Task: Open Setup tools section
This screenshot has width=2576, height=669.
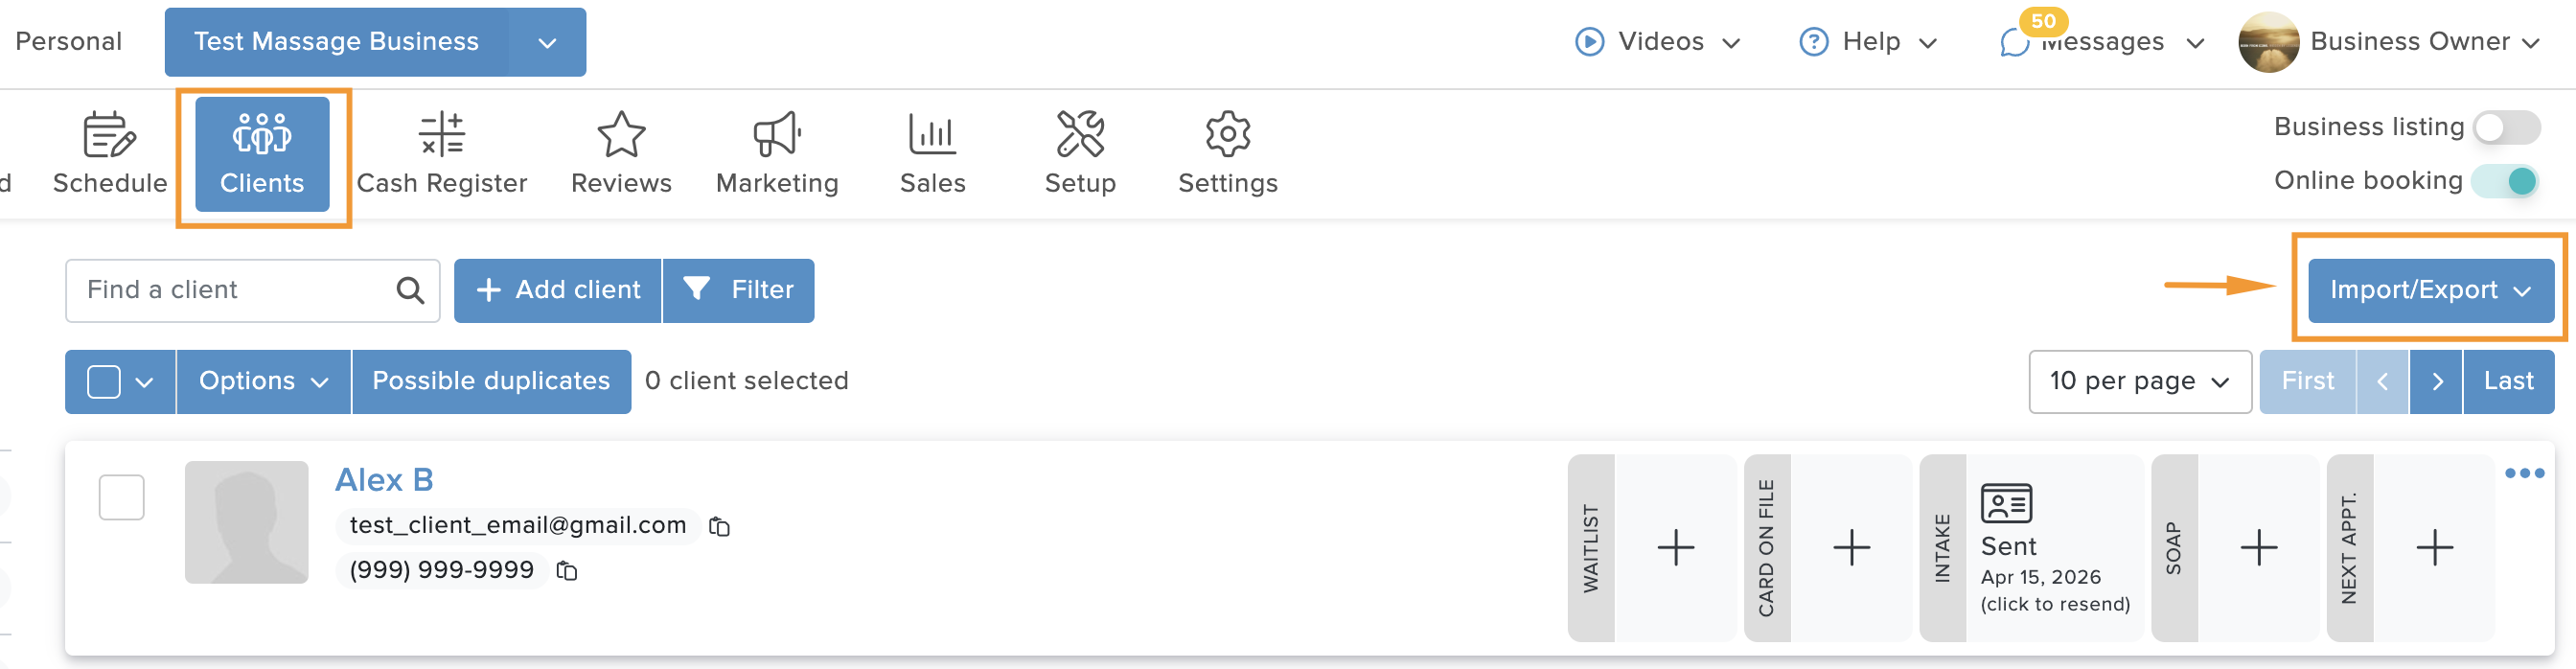Action: pyautogui.click(x=1080, y=154)
